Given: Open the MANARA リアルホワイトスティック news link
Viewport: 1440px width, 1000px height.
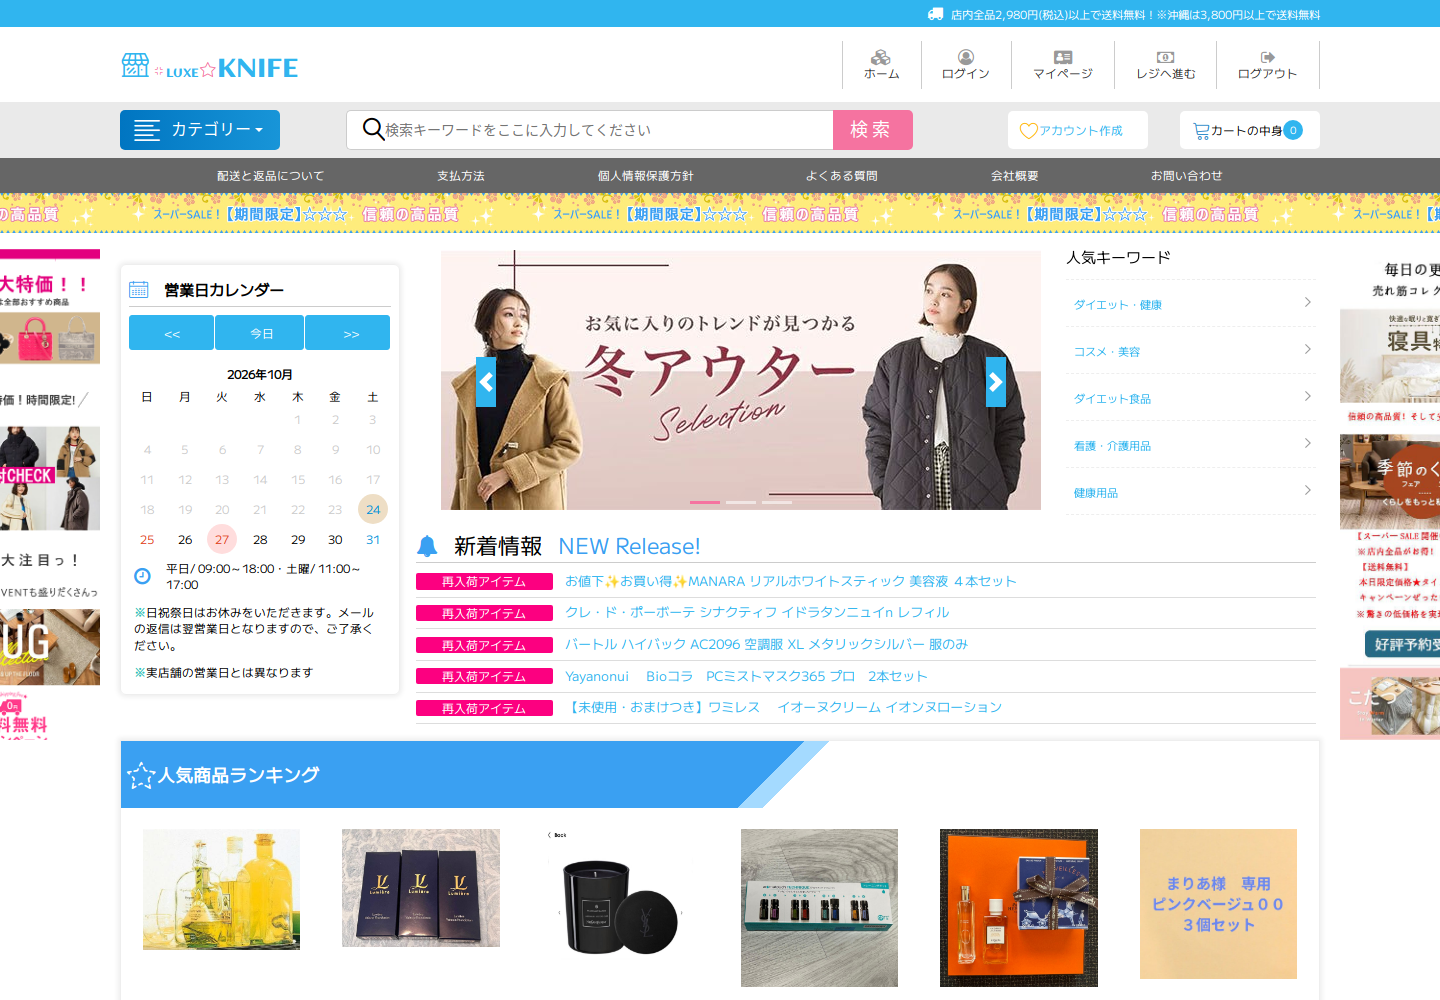Looking at the screenshot, I should (790, 581).
